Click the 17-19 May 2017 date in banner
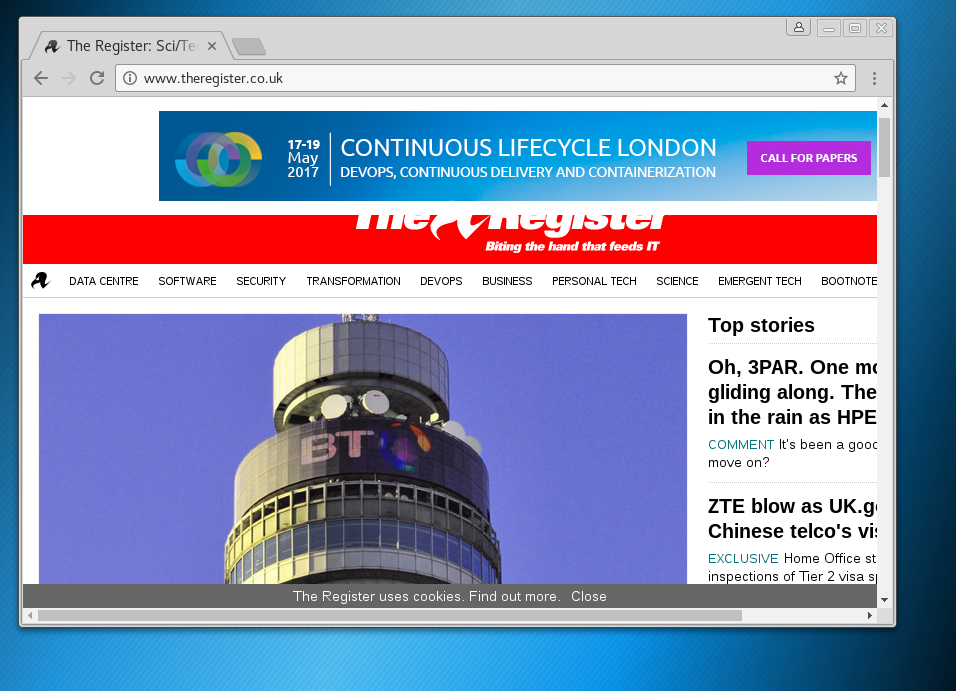 click(x=304, y=158)
